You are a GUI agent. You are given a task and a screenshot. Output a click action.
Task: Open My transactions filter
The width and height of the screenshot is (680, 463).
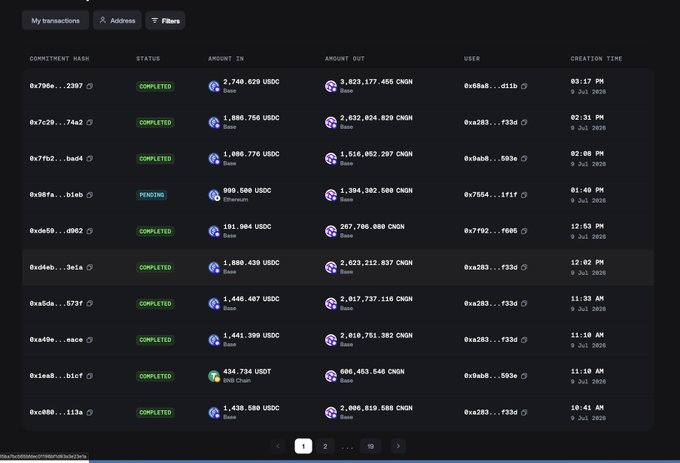(x=56, y=20)
